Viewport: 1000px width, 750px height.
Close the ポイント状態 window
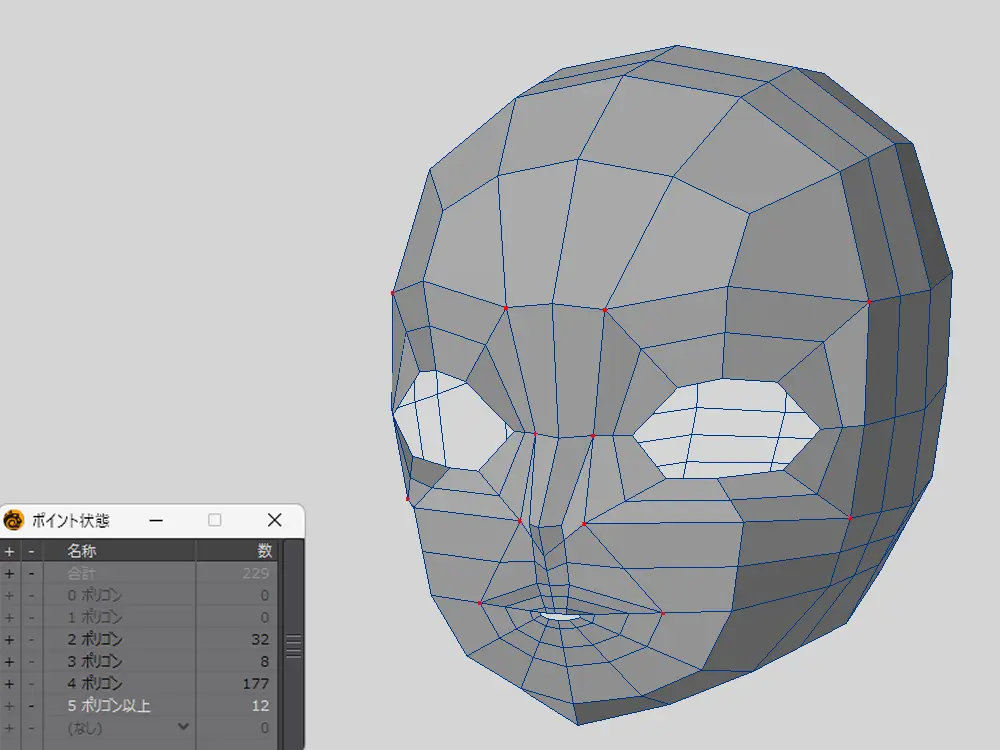[275, 520]
